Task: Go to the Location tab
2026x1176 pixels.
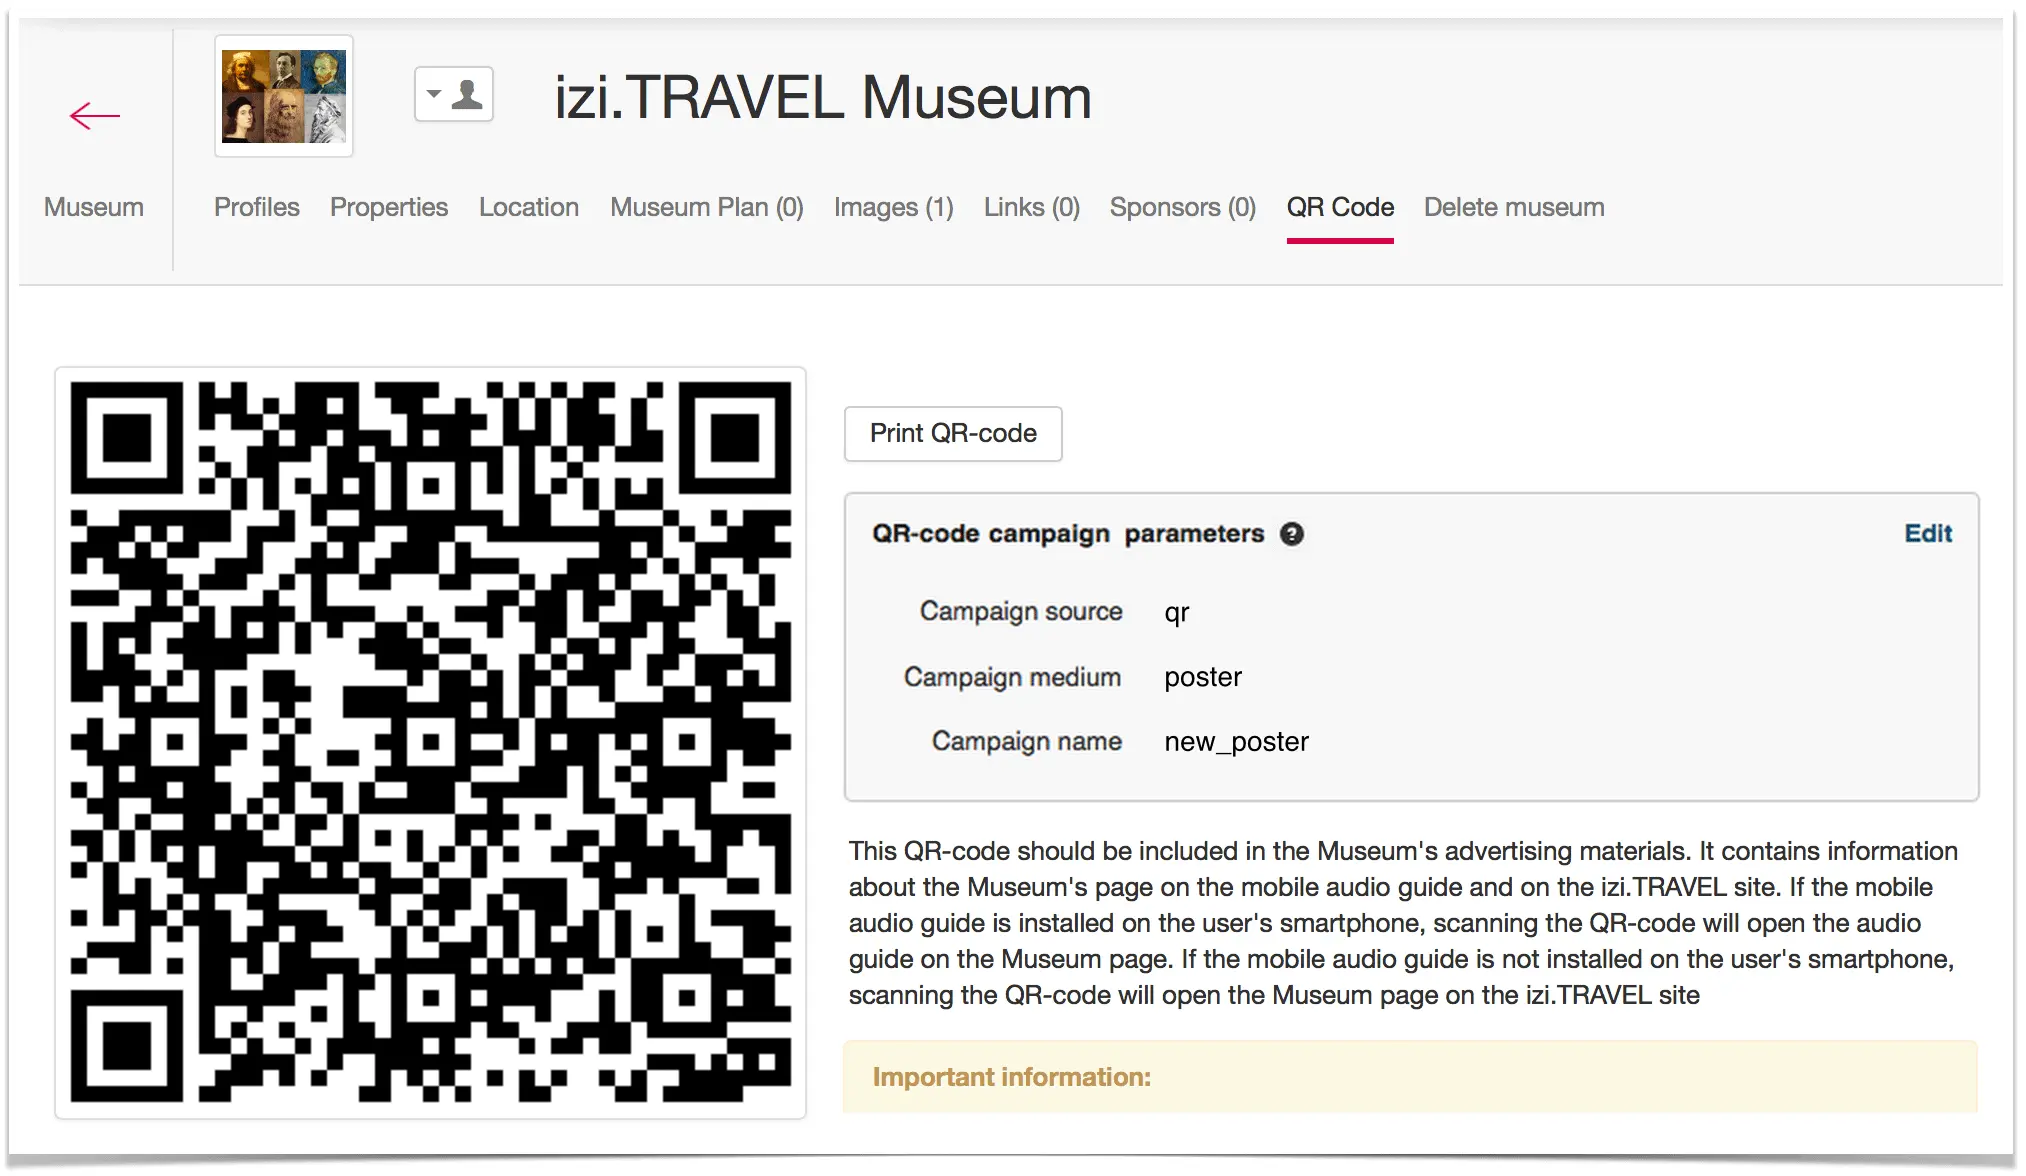Action: click(x=528, y=207)
